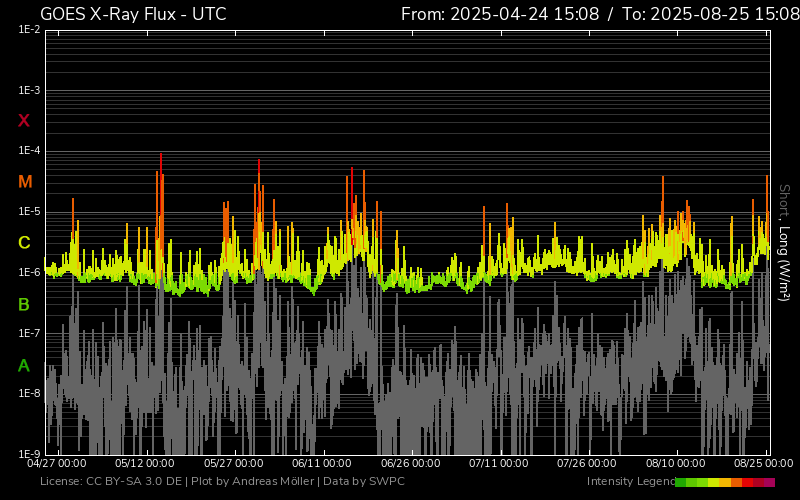The height and width of the screenshot is (500, 800).
Task: Click the green B flare class letter
Action: click(24, 305)
